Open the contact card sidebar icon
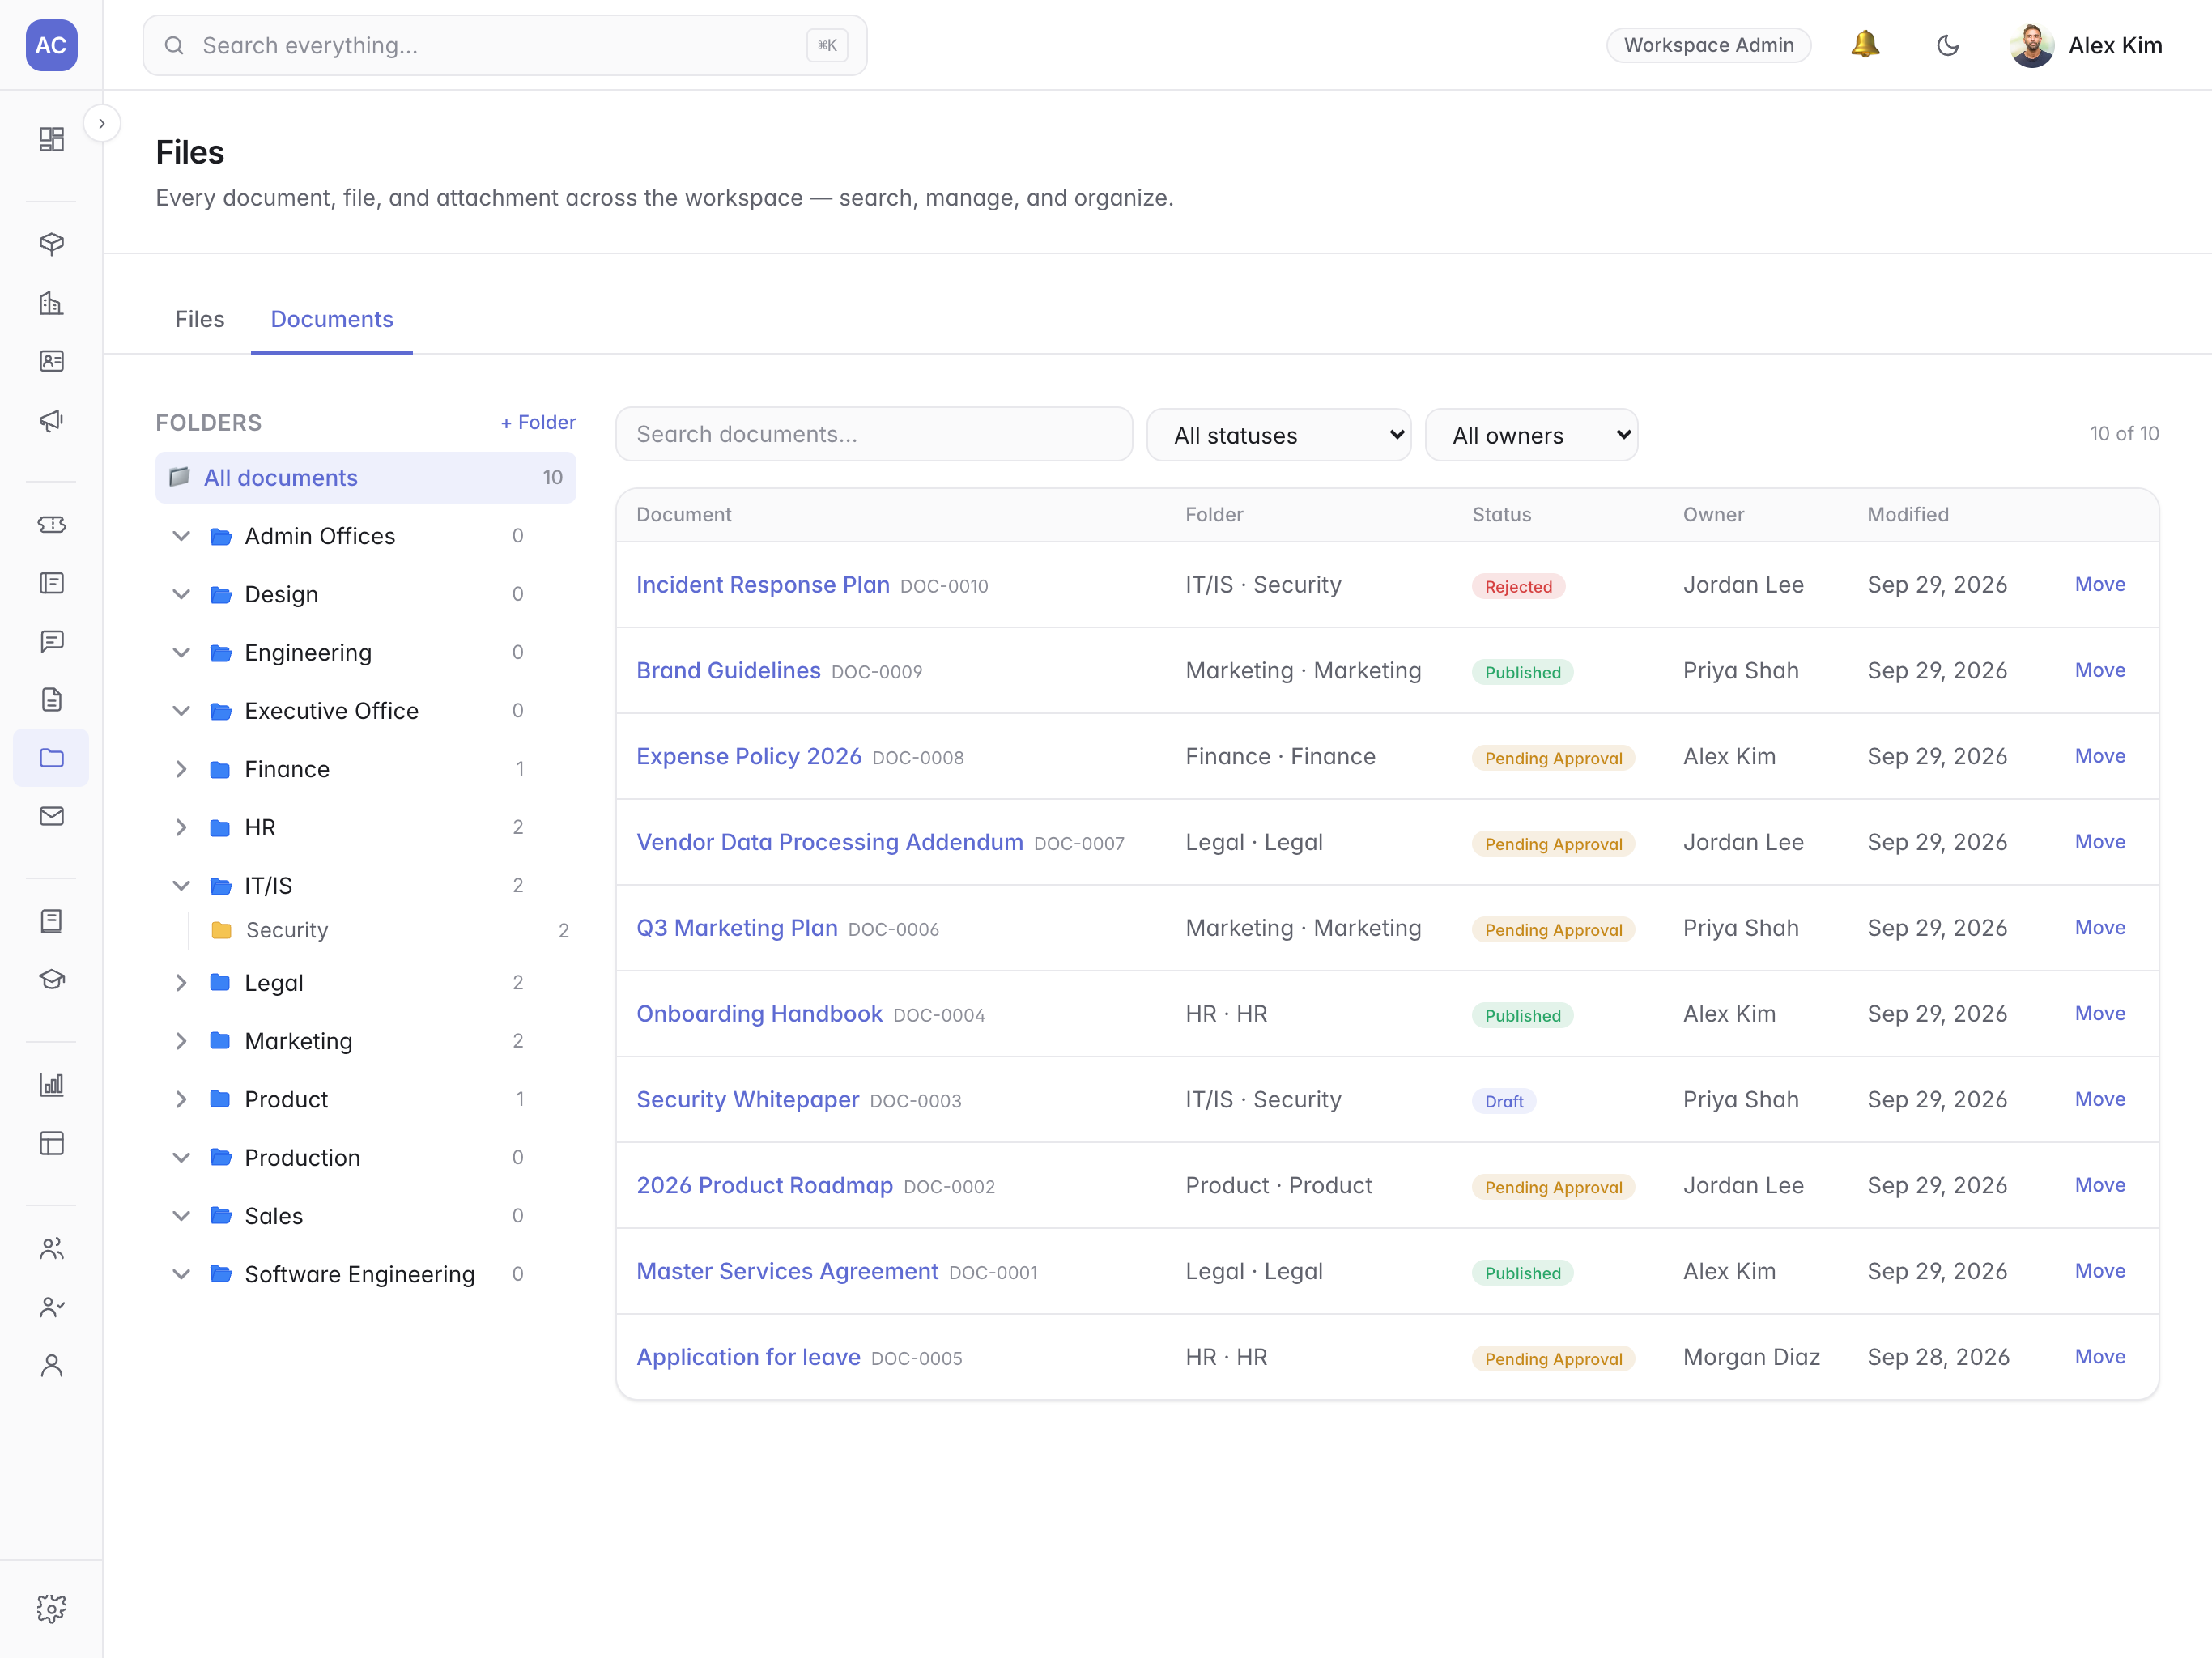The image size is (2212, 1658). (51, 361)
